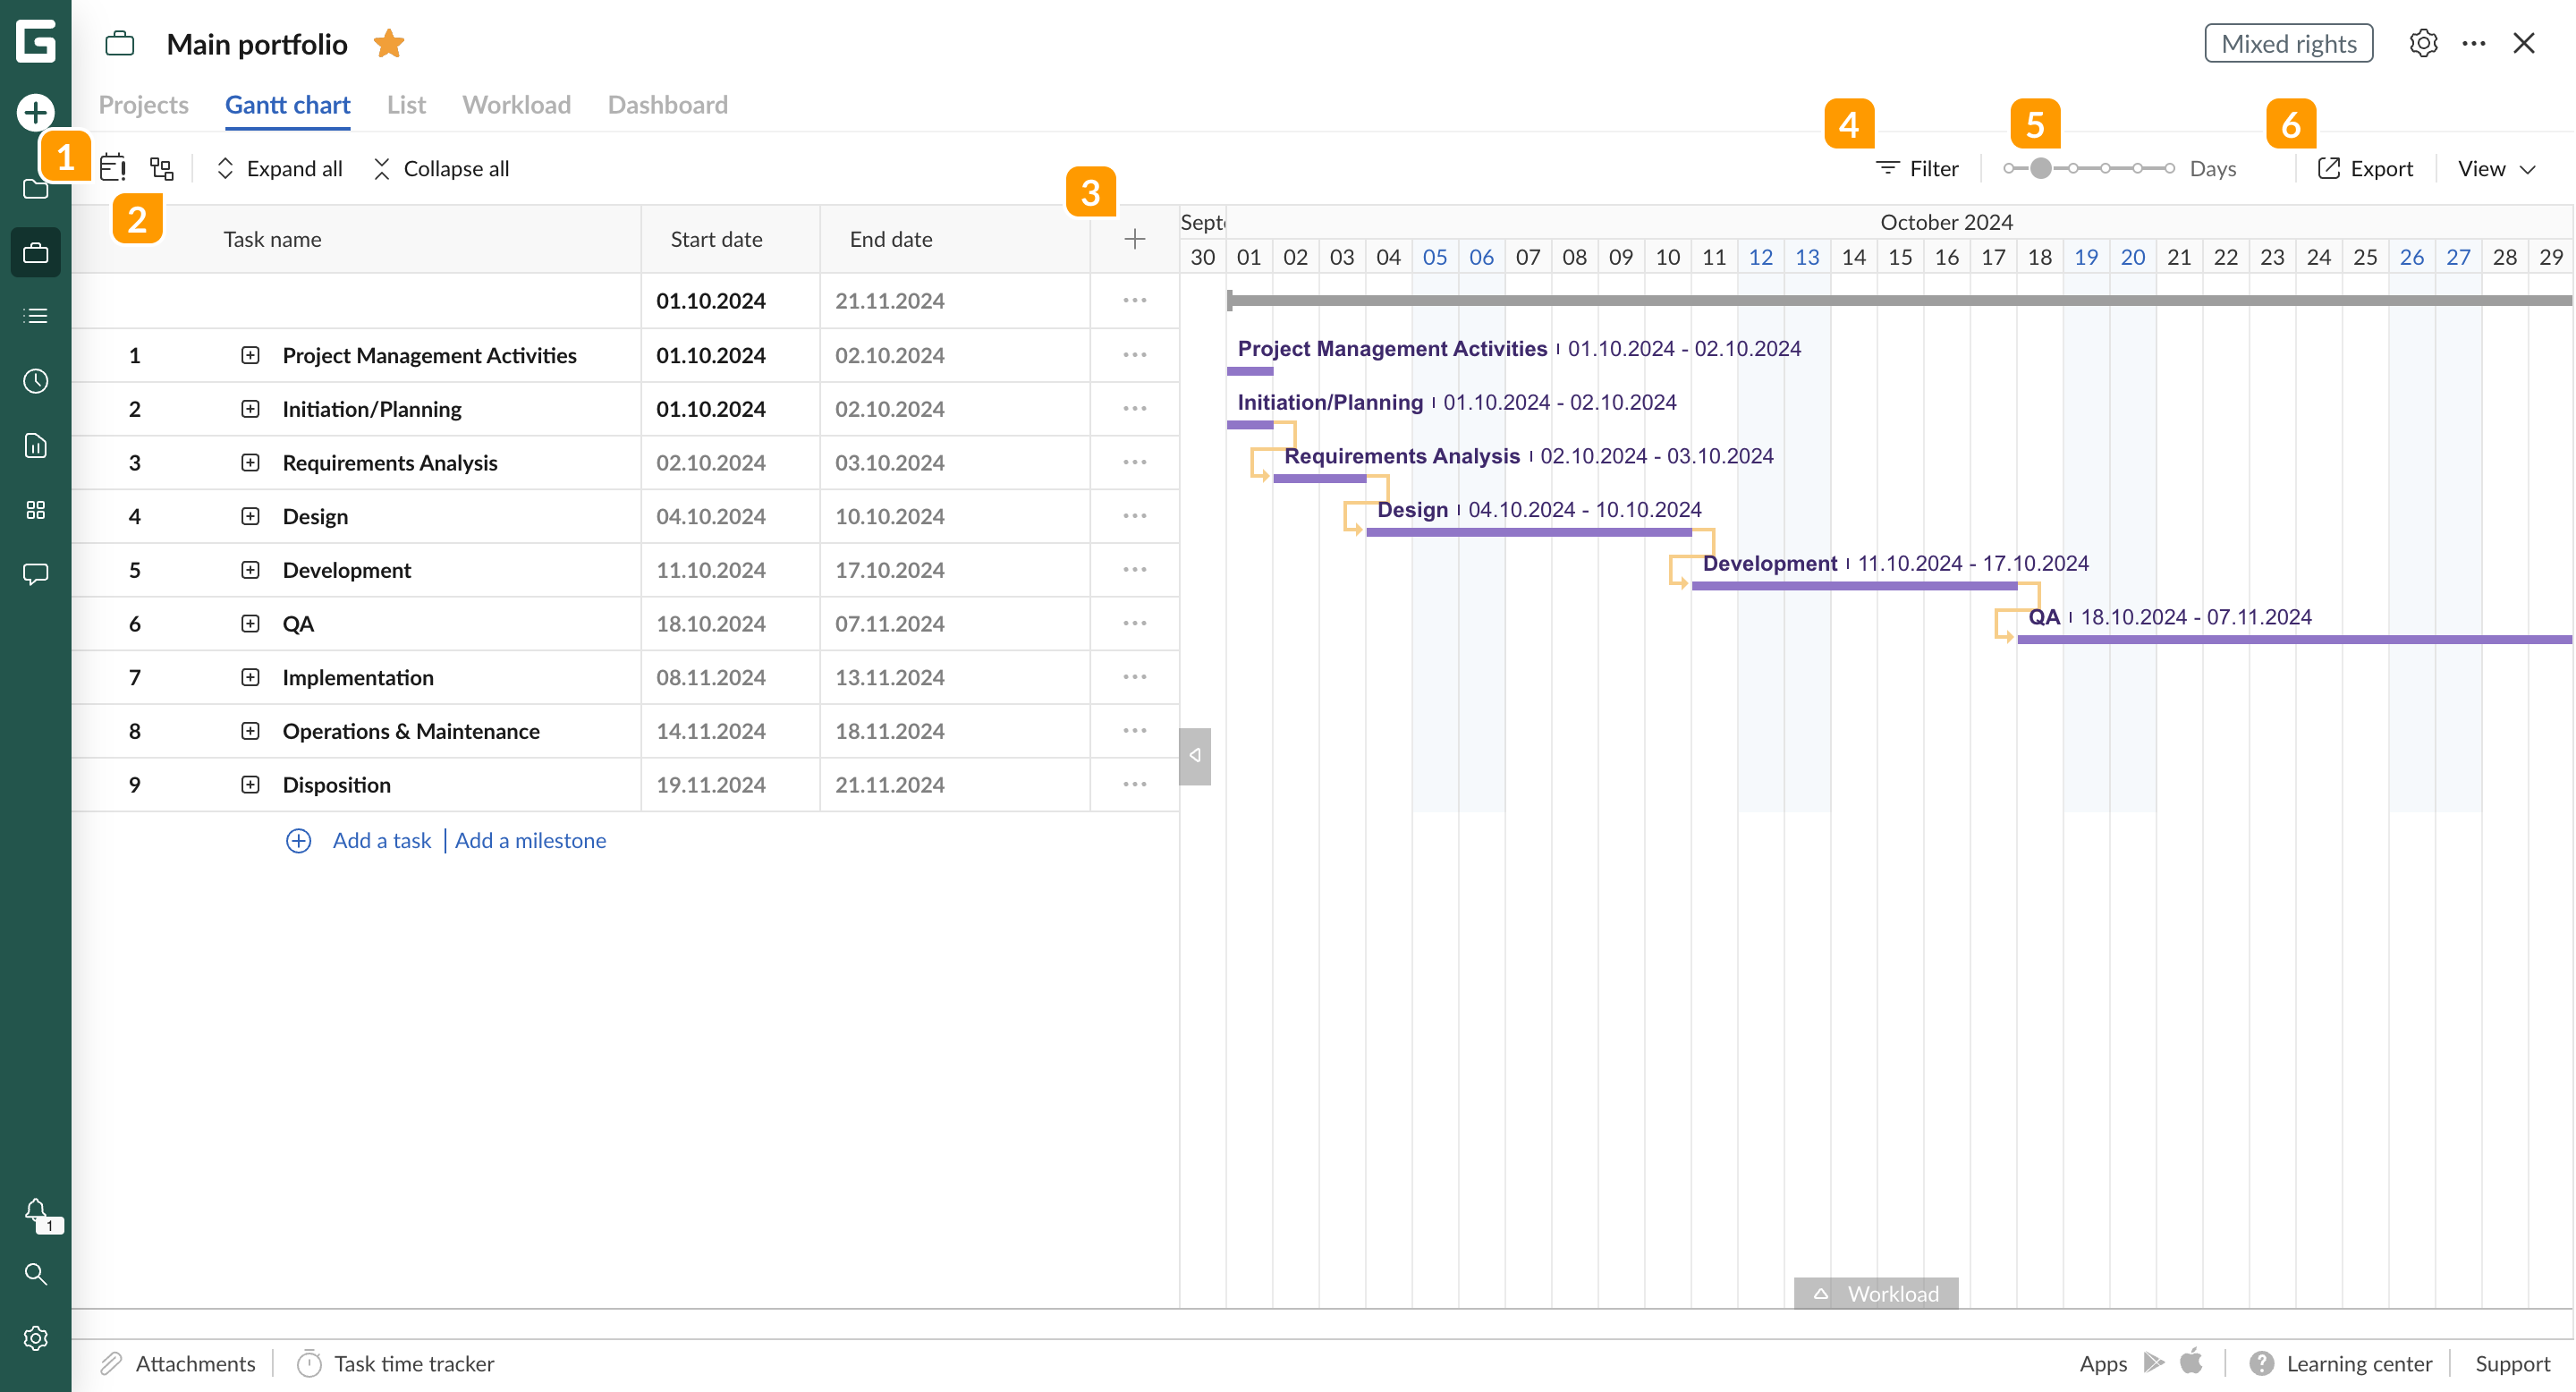
Task: Open the reports icon in sidebar
Action: pos(36,445)
